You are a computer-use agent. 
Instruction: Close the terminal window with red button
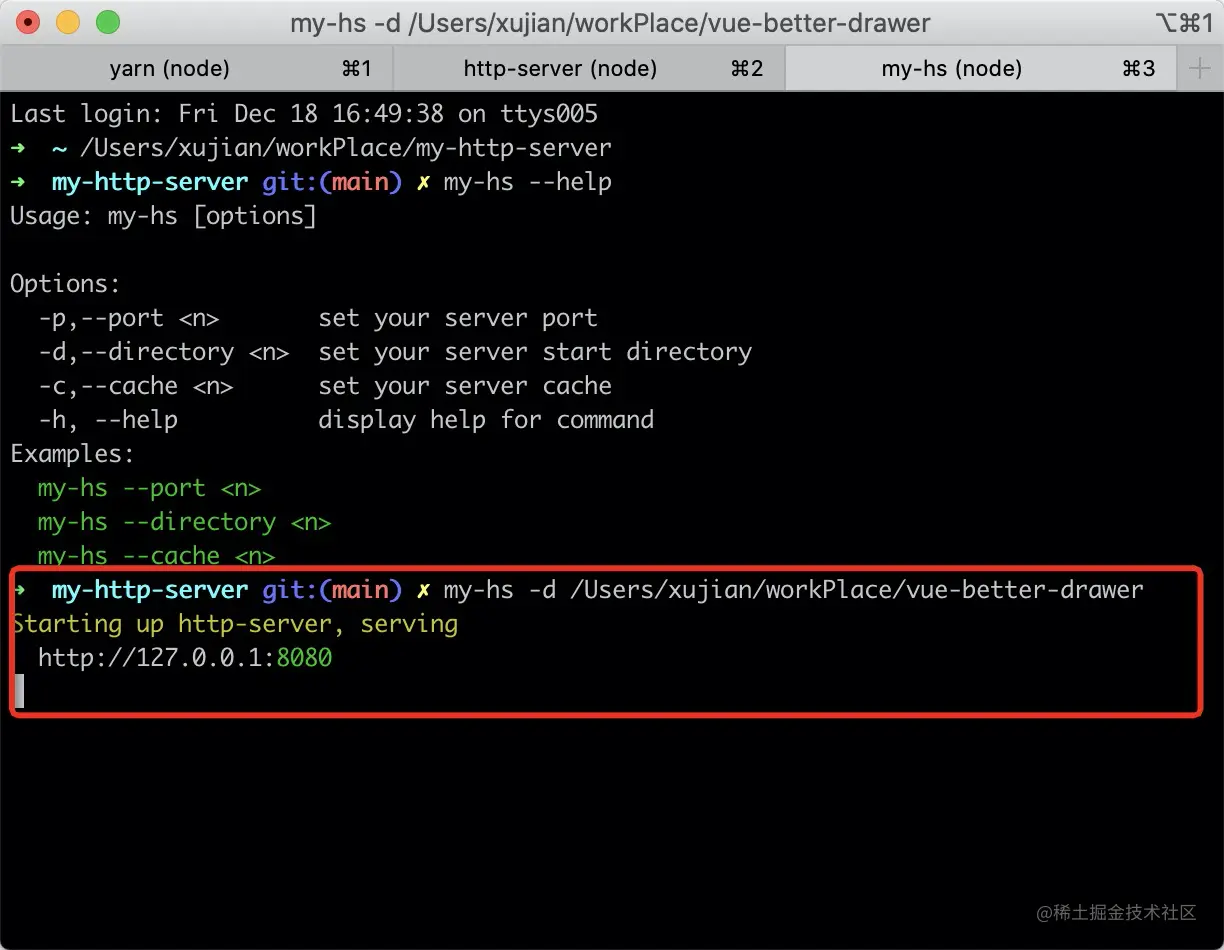pos(29,22)
